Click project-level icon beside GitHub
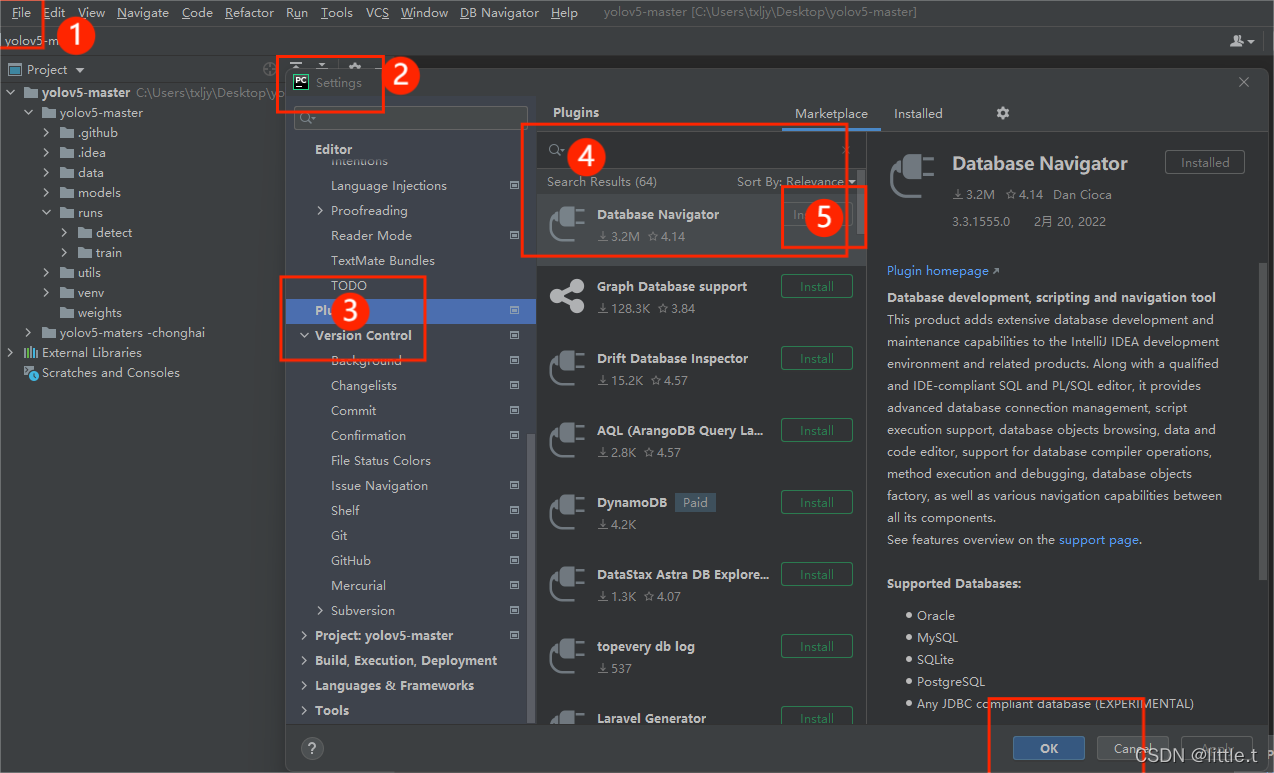1274x773 pixels. click(x=515, y=561)
